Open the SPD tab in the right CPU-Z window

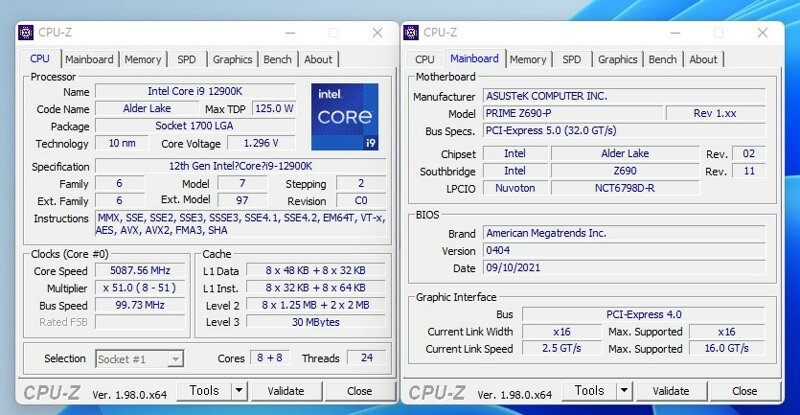tap(572, 59)
